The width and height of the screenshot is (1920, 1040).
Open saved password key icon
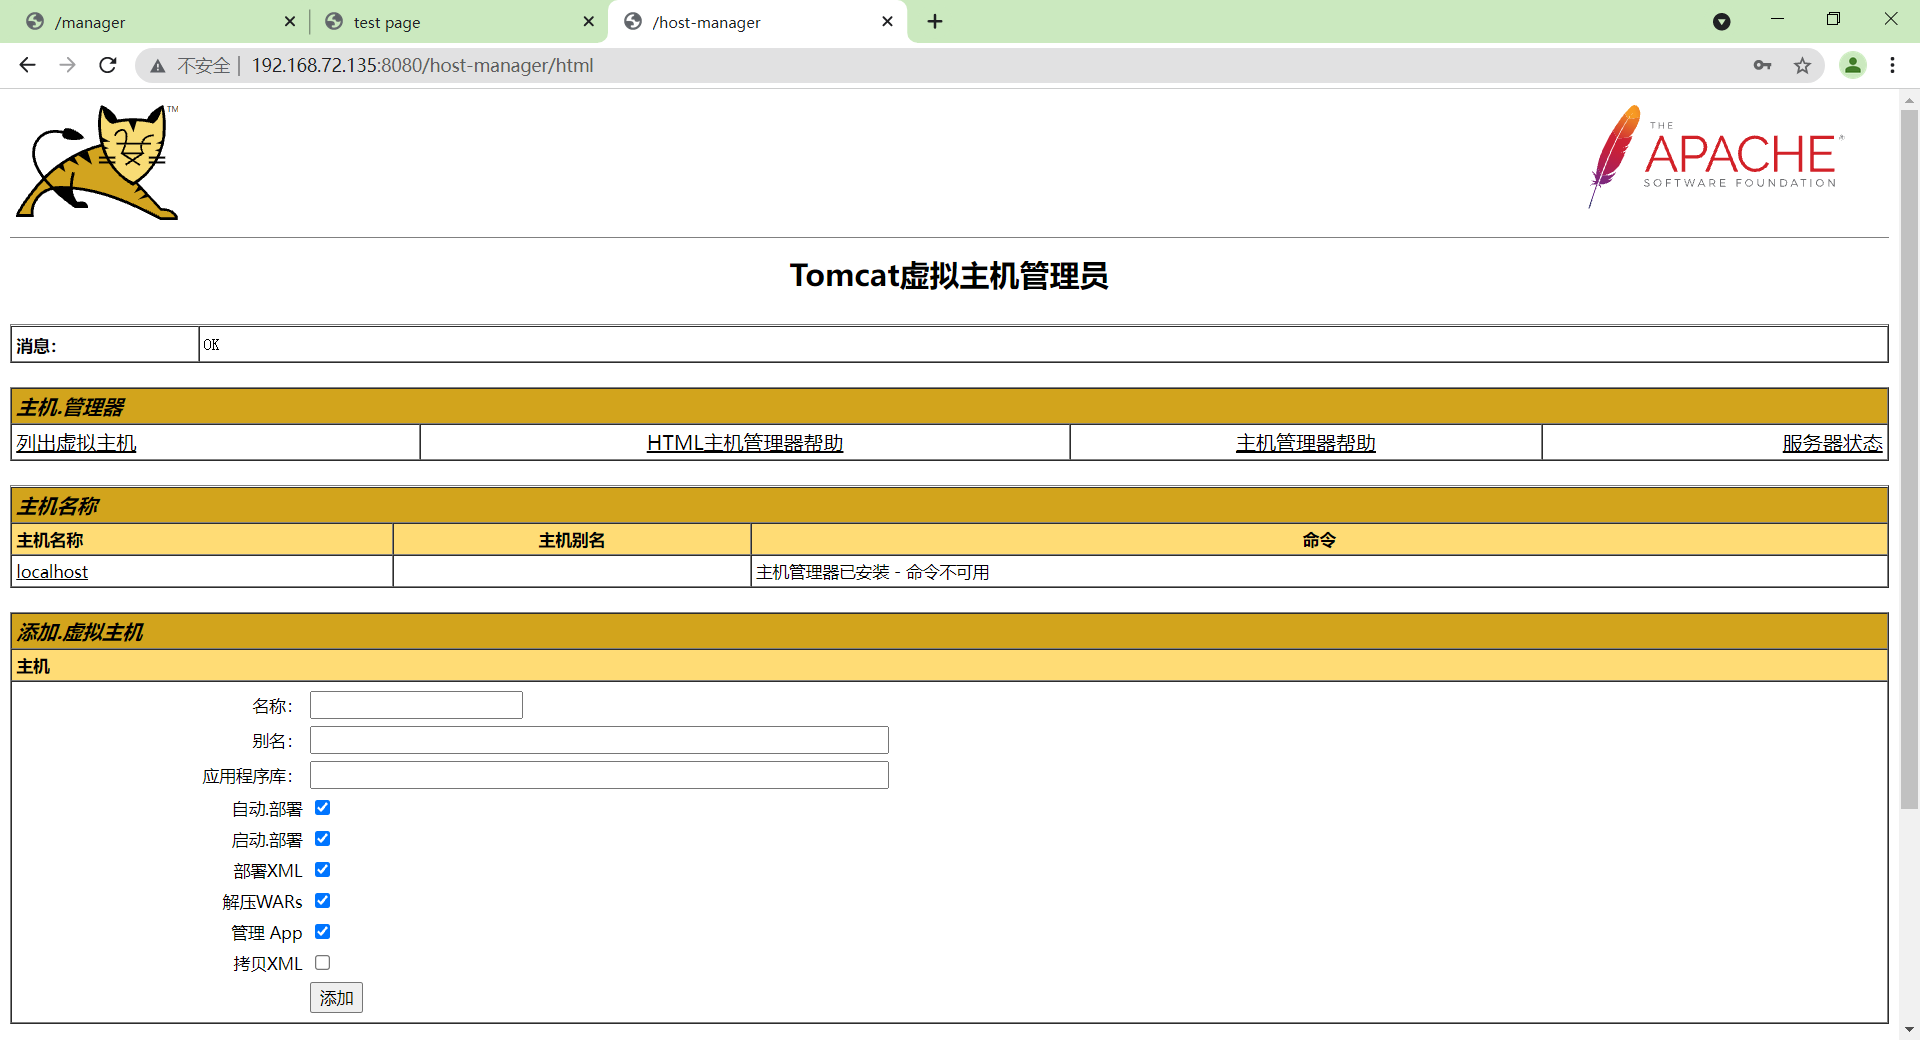(1762, 65)
